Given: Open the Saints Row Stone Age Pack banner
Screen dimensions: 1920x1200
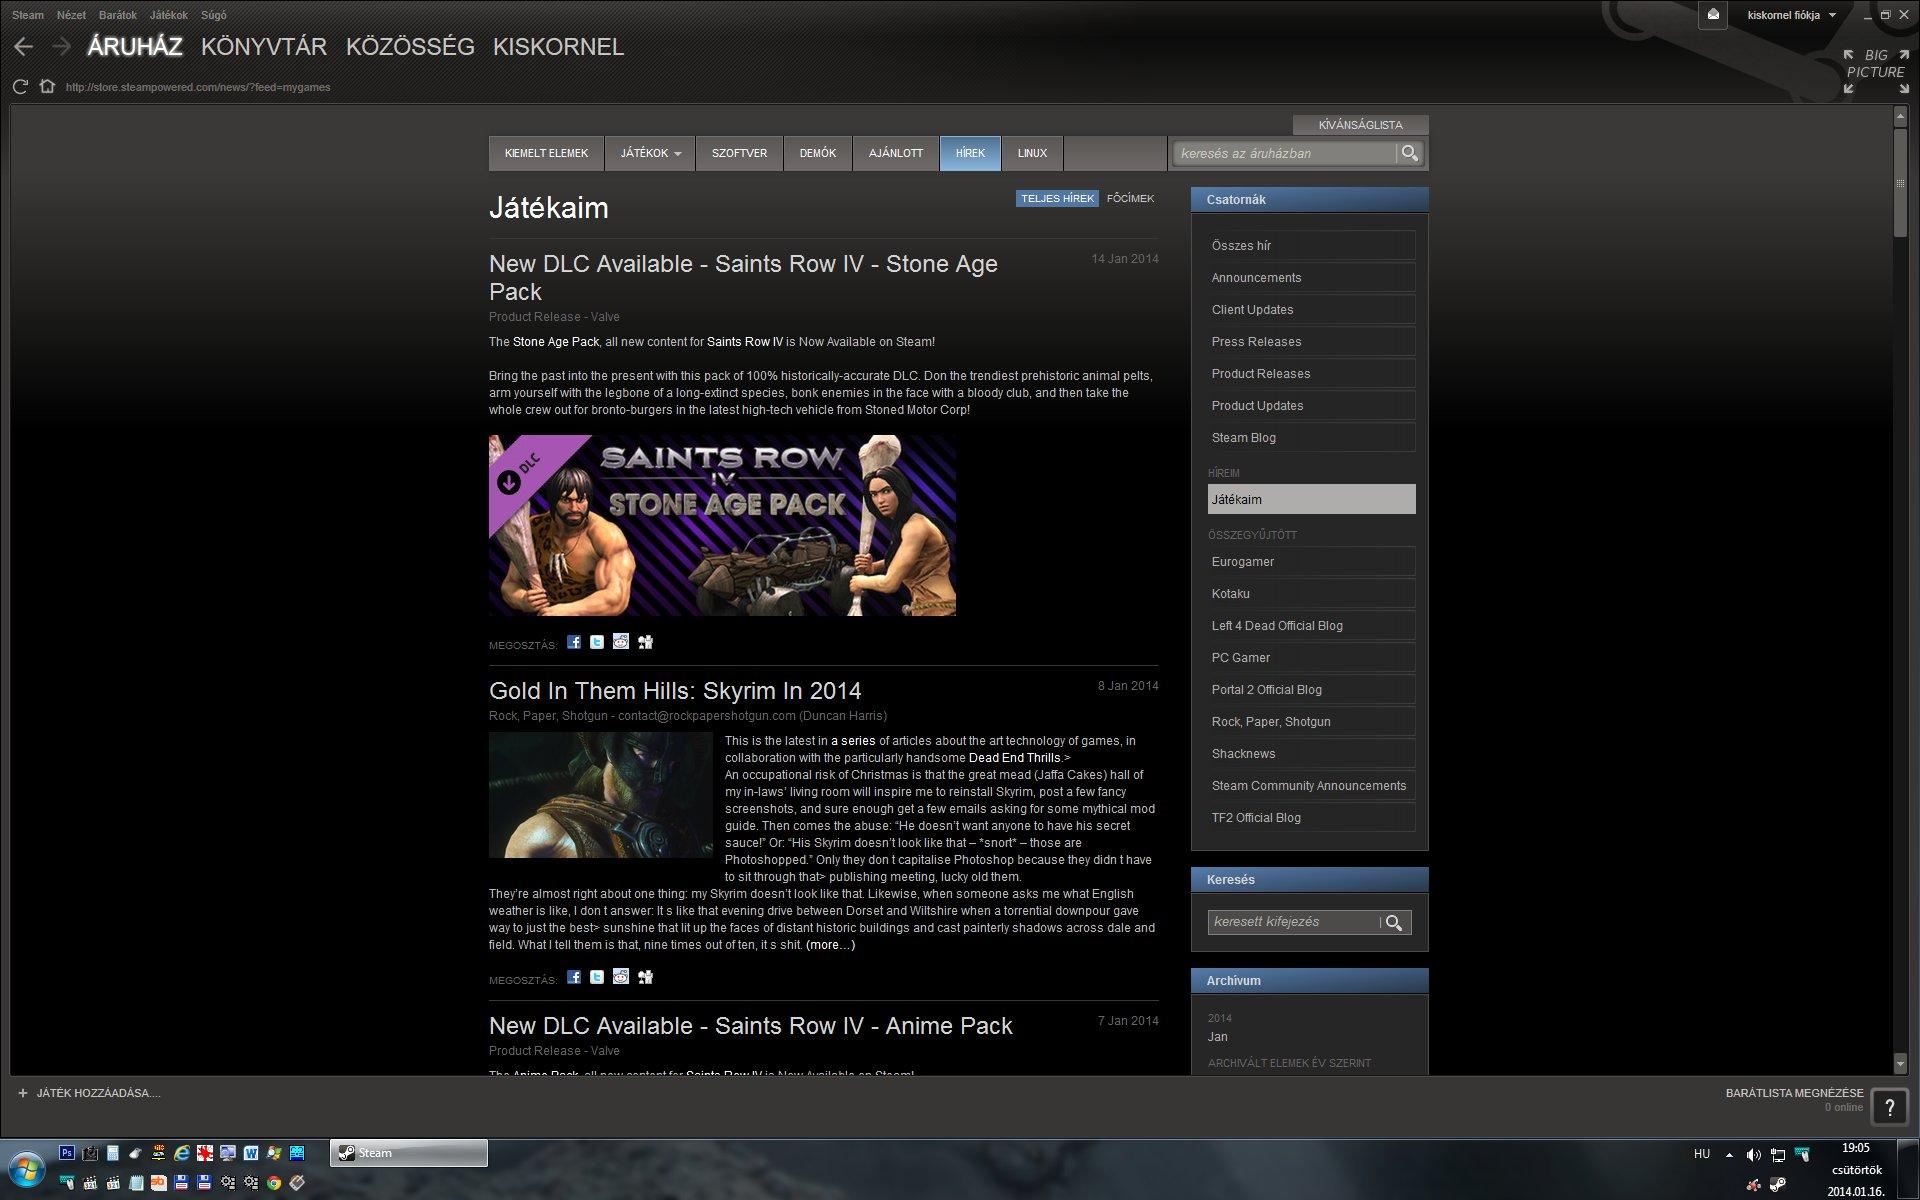Looking at the screenshot, I should pos(722,525).
